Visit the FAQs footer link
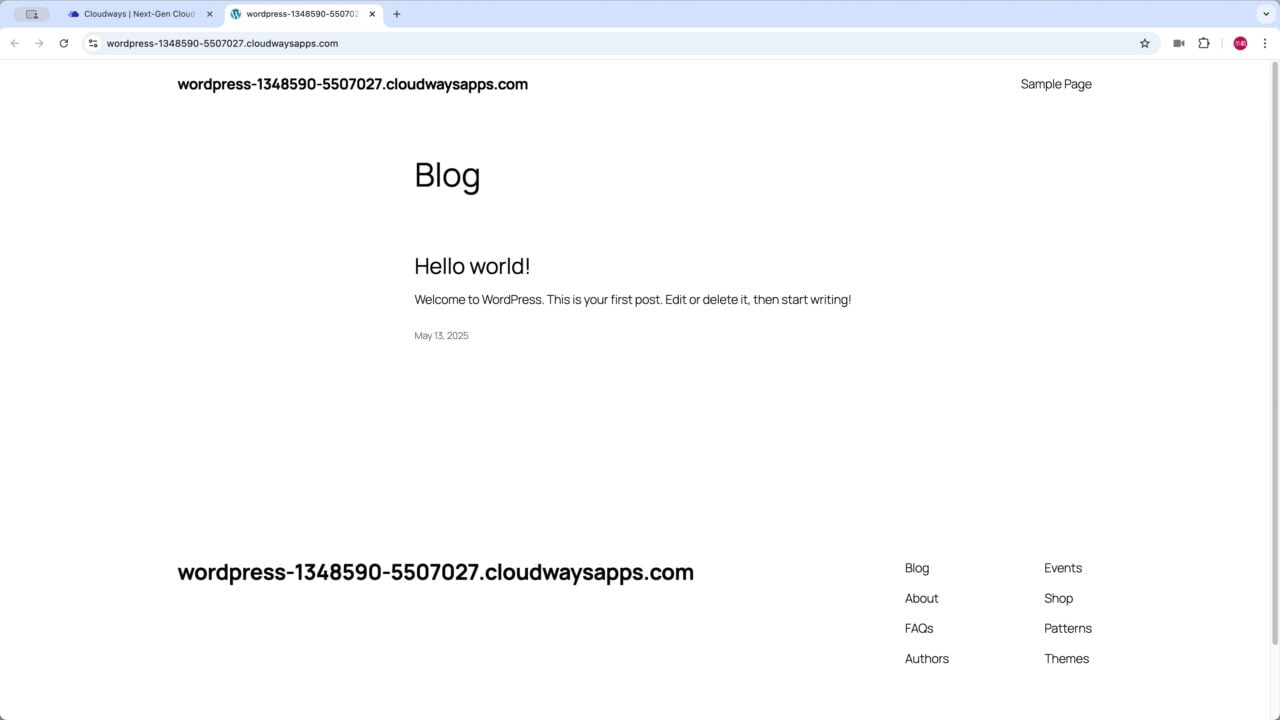The height and width of the screenshot is (720, 1280). pos(918,628)
